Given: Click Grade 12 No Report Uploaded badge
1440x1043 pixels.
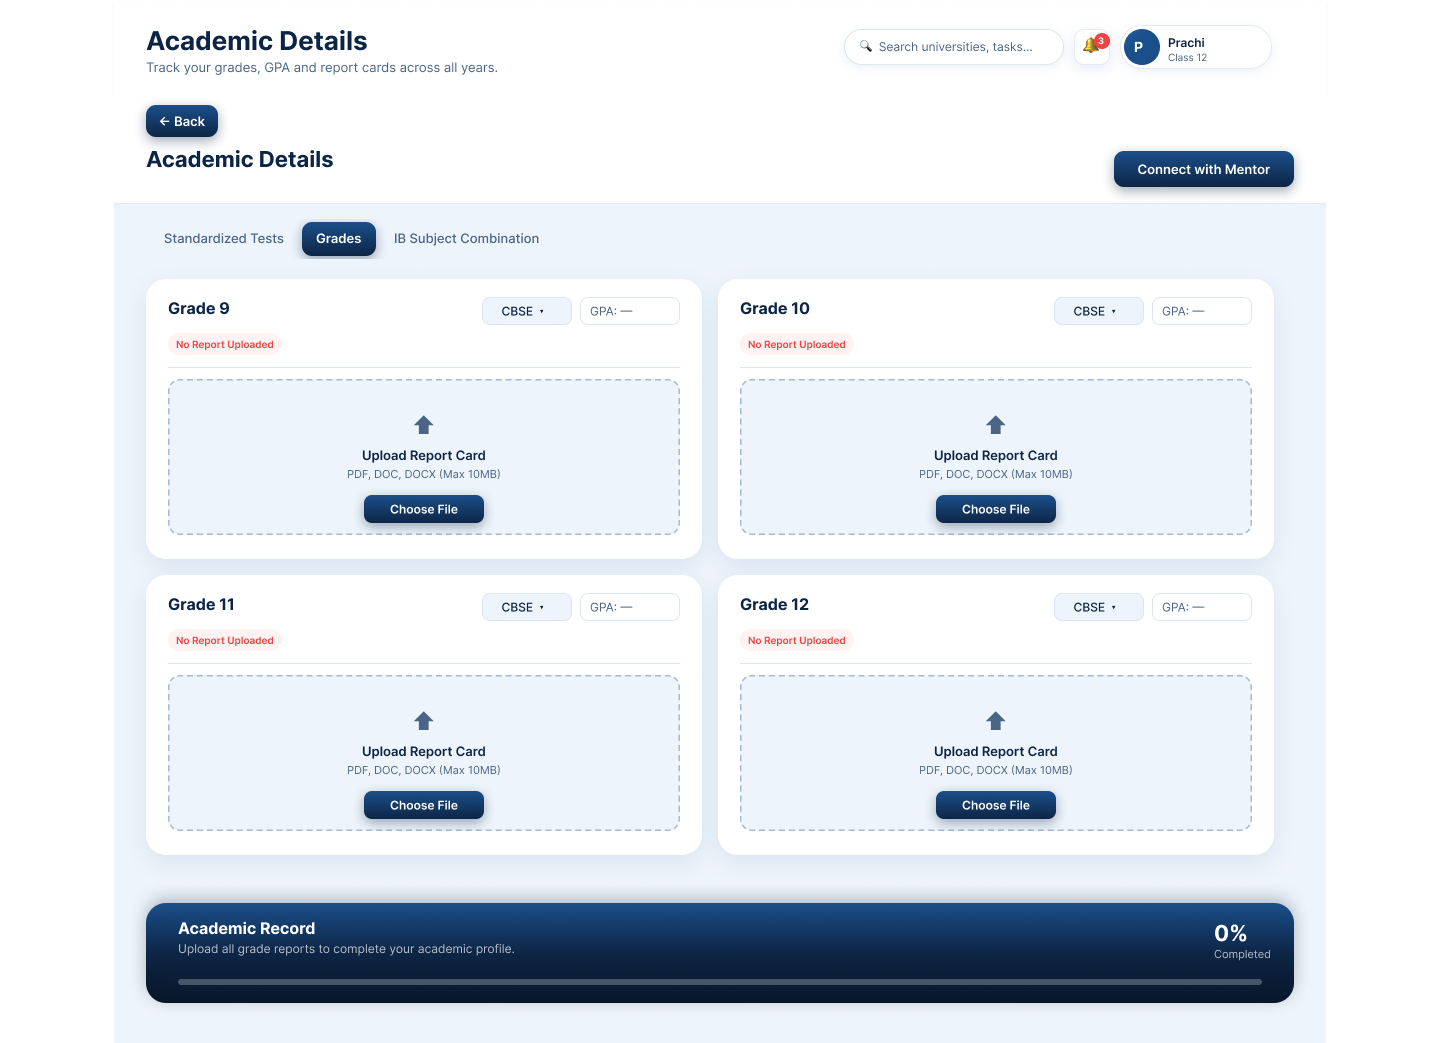Looking at the screenshot, I should tap(797, 640).
